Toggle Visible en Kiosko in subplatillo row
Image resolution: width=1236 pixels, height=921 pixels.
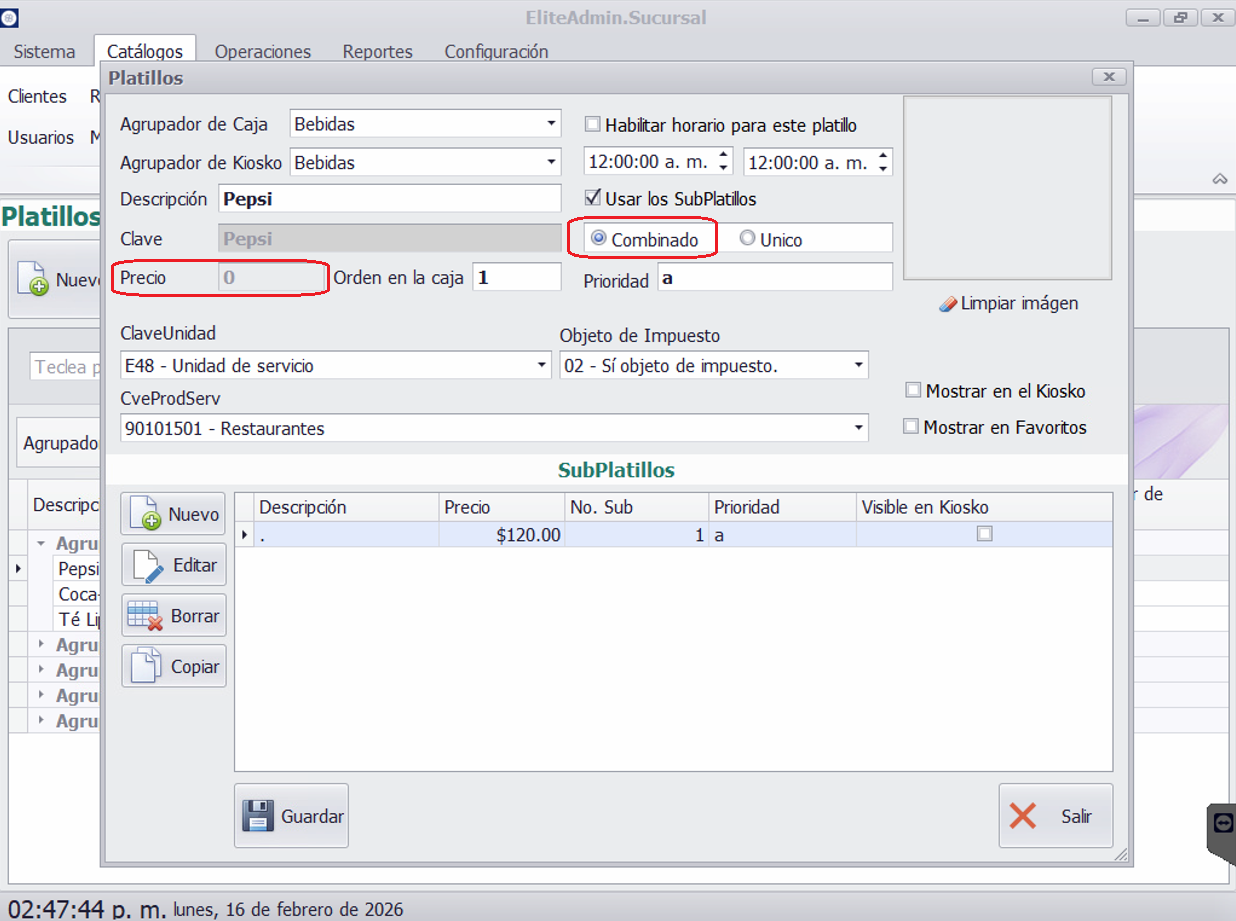pyautogui.click(x=984, y=535)
